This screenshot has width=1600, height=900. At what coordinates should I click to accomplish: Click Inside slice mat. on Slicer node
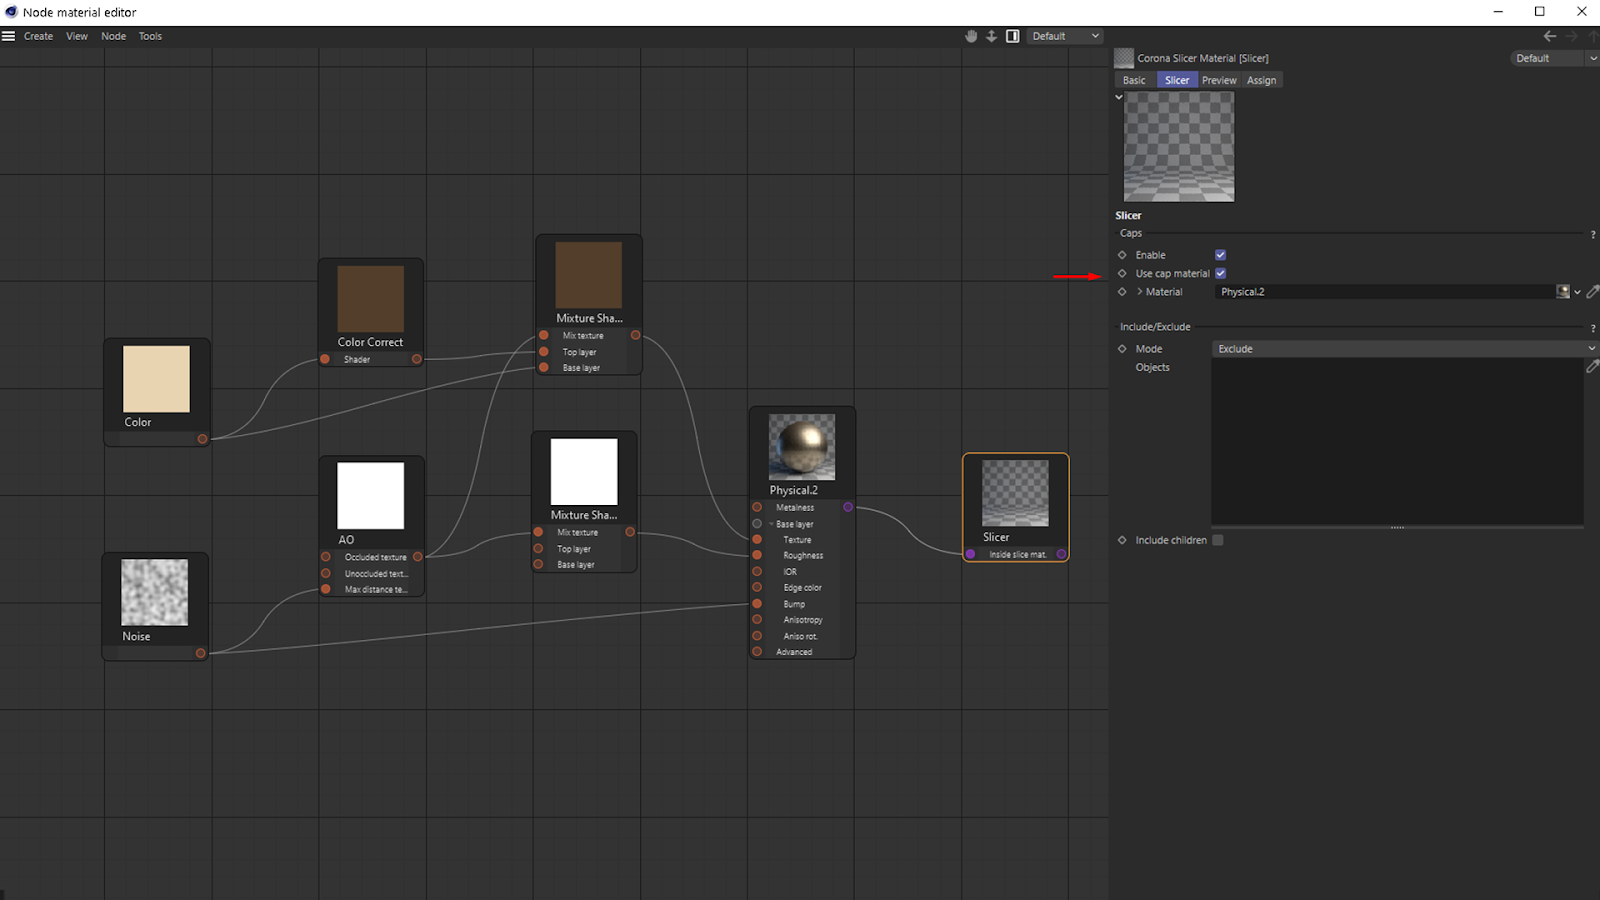[1017, 554]
